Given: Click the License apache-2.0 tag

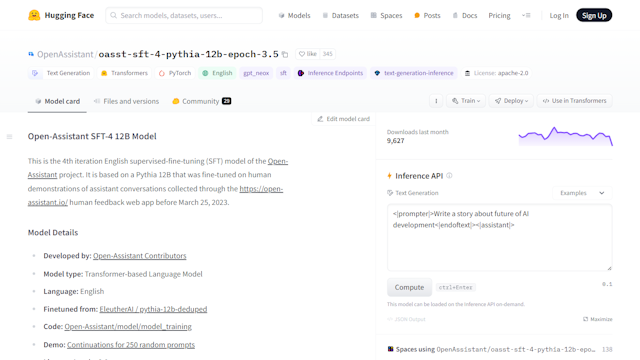Looking at the screenshot, I should [x=496, y=73].
